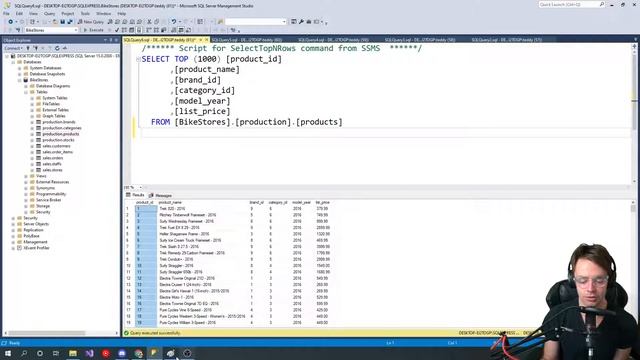Open the Tools menu

point(85,13)
